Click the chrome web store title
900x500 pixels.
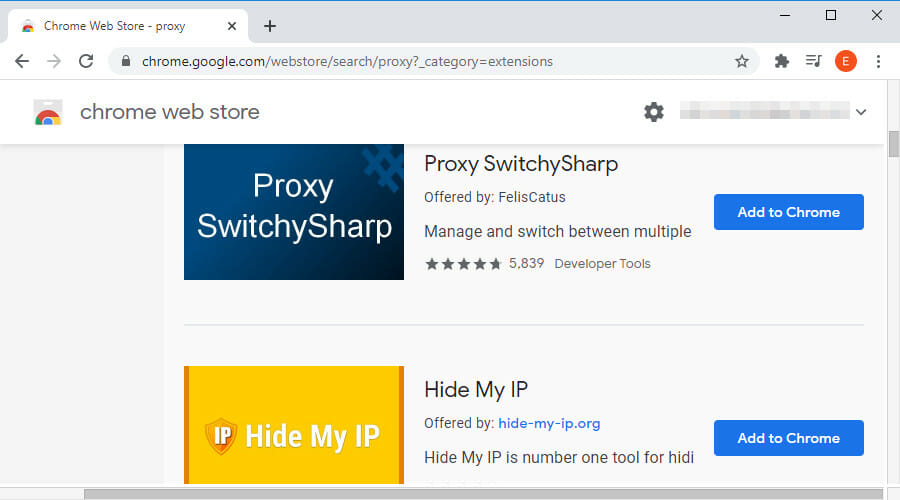click(169, 112)
